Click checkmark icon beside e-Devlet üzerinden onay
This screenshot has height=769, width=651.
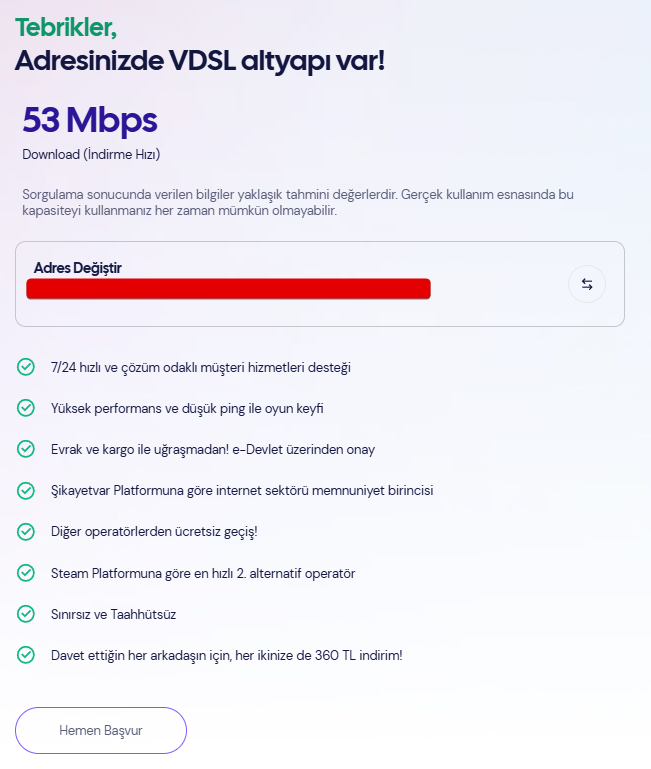coord(26,450)
